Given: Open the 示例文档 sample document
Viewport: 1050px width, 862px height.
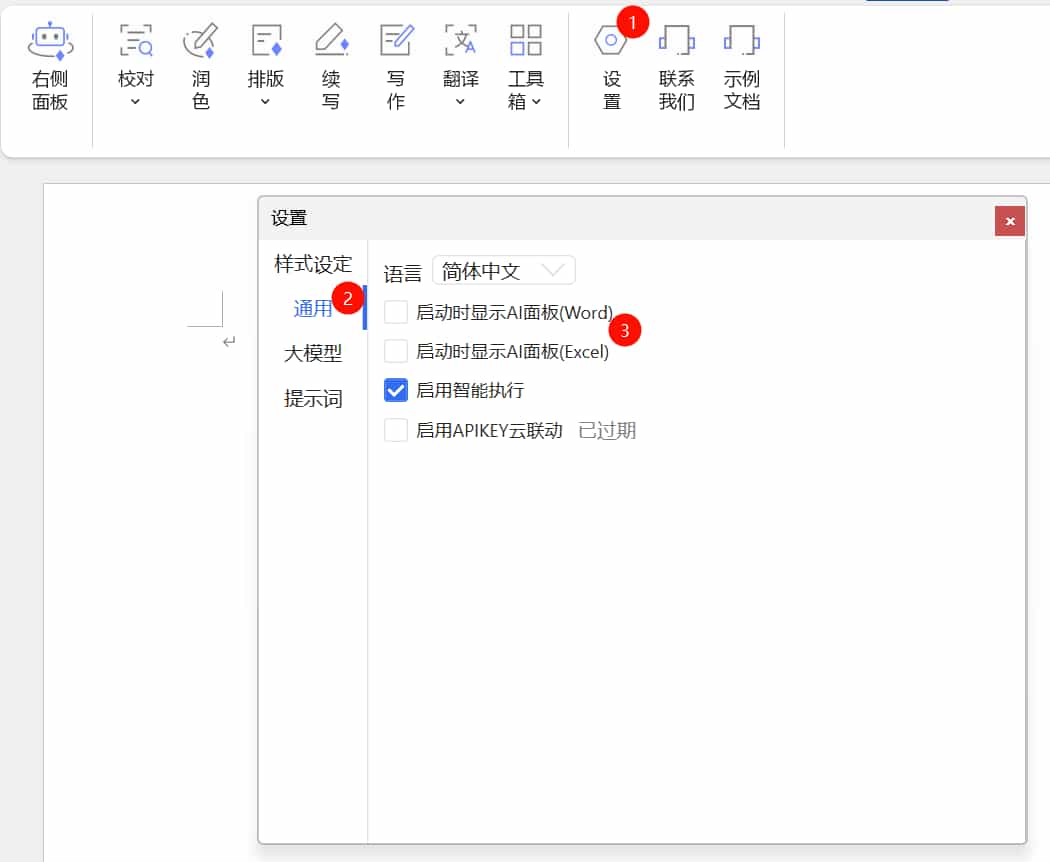Looking at the screenshot, I should coord(741,41).
